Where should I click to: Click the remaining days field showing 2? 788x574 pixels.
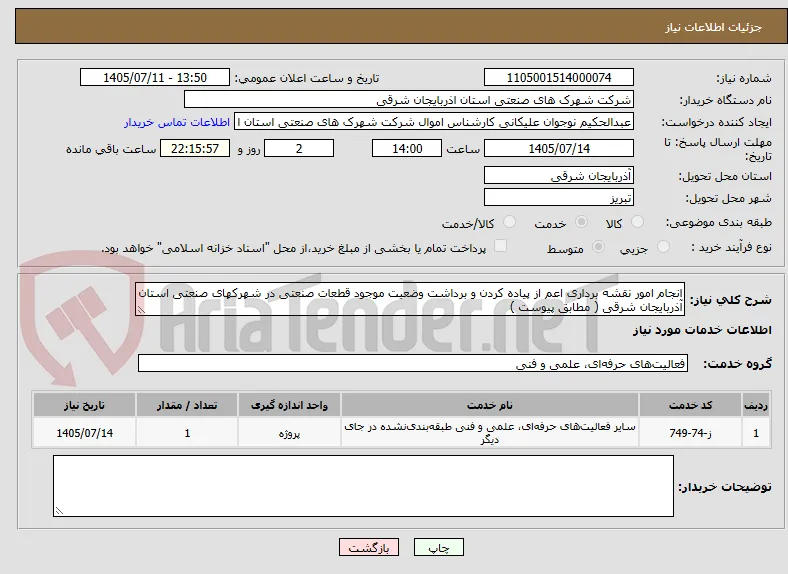299,148
